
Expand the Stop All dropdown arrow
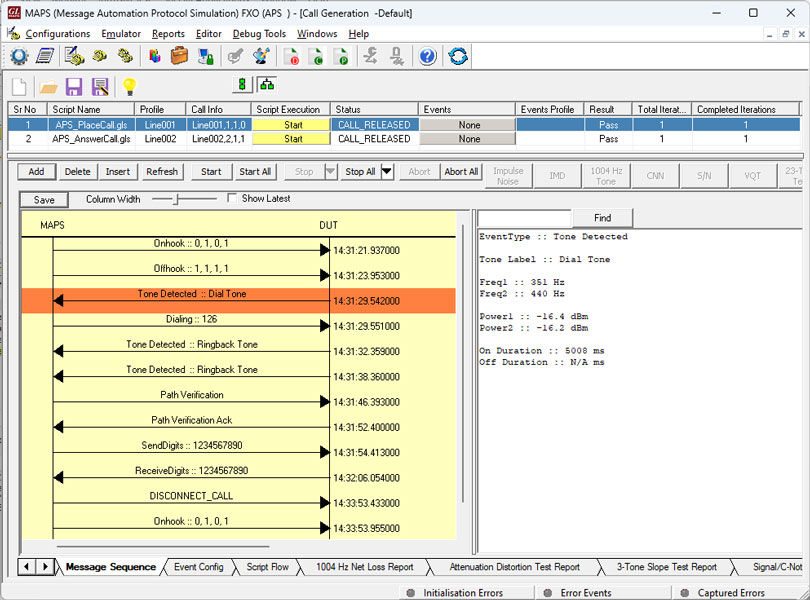tap(387, 172)
